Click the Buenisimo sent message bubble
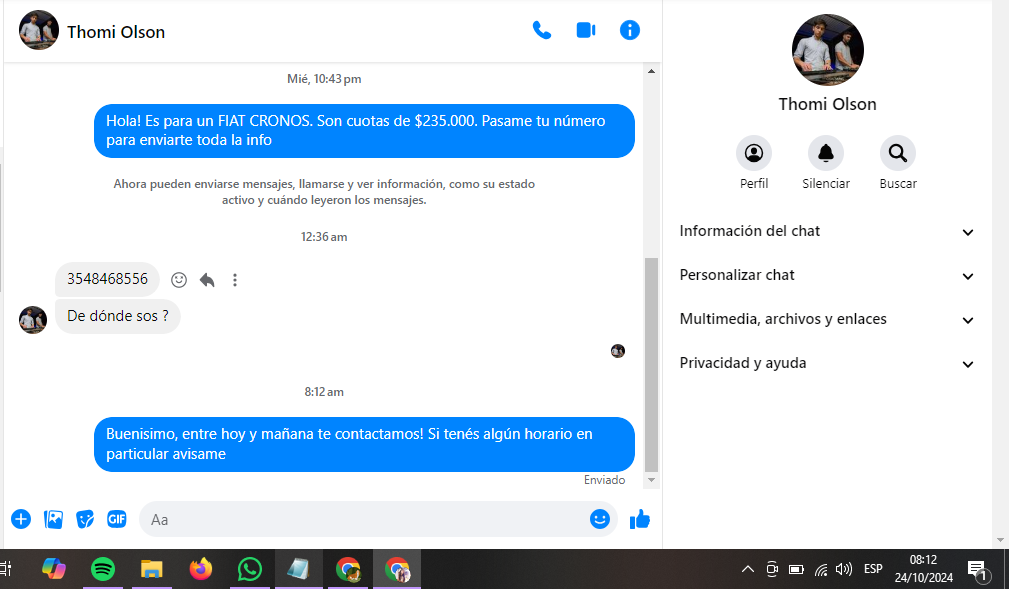The image size is (1009, 589). [364, 444]
